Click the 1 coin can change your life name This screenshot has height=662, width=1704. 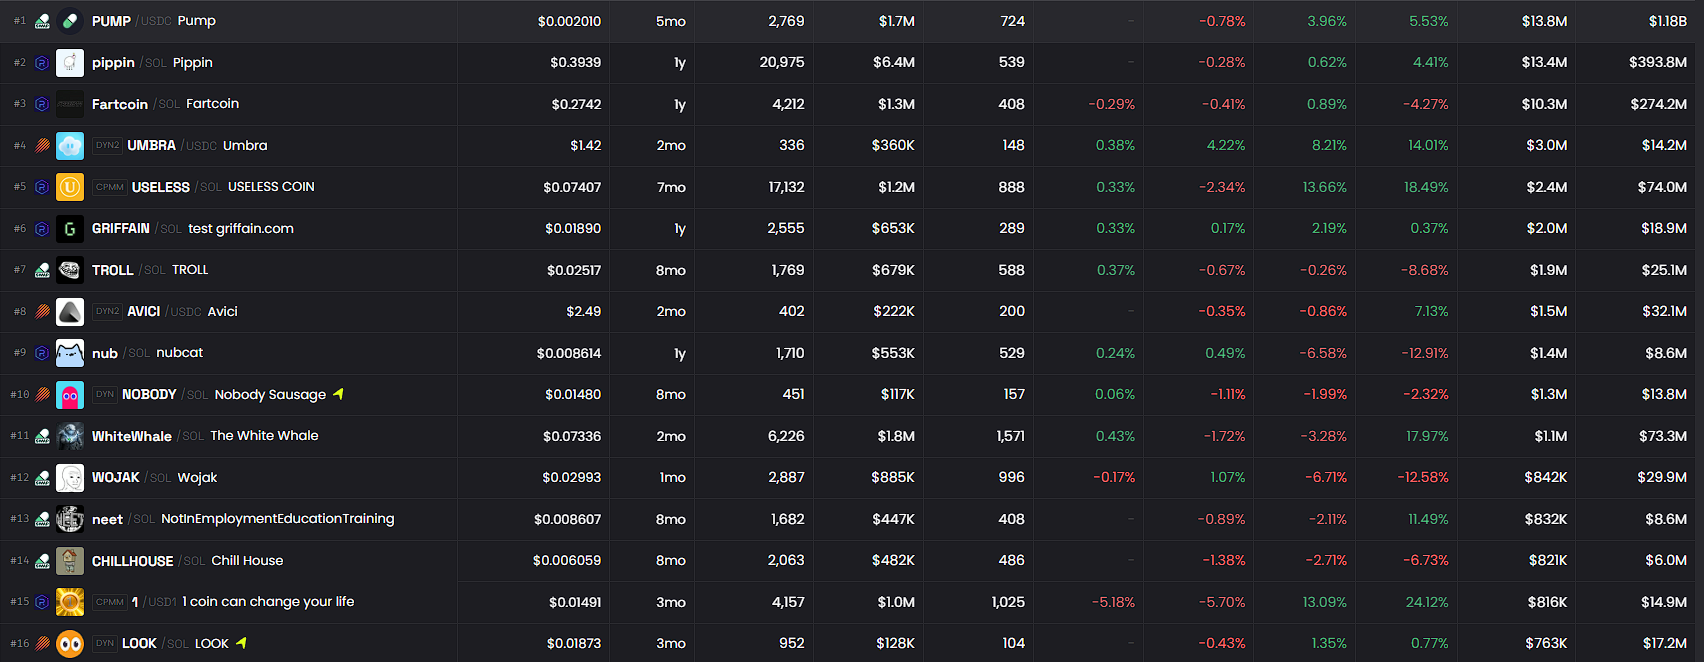point(268,601)
